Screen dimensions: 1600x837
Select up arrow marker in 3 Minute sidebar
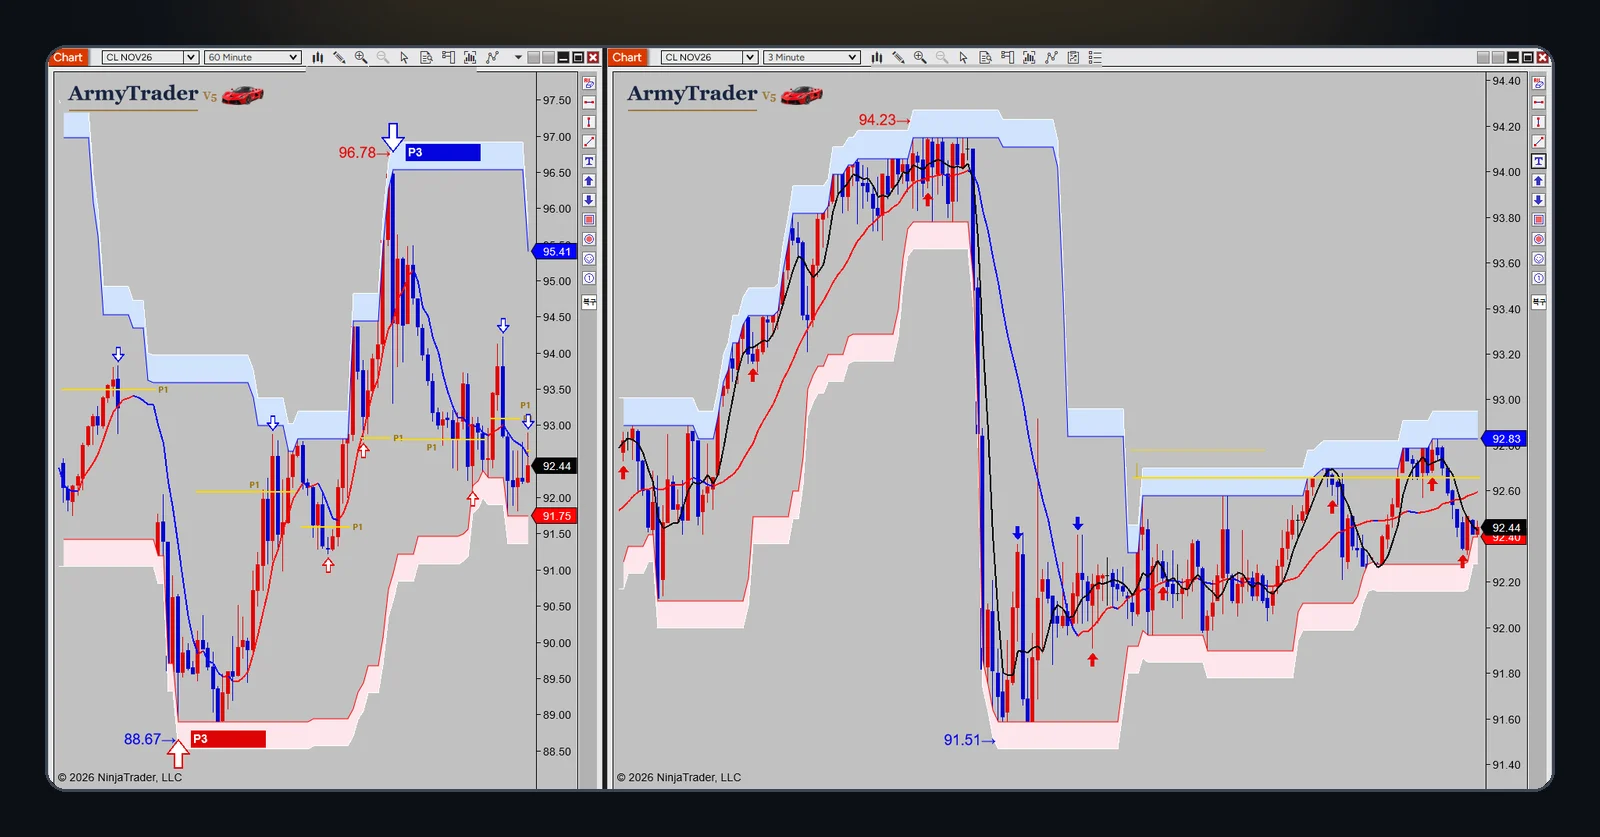[1538, 180]
